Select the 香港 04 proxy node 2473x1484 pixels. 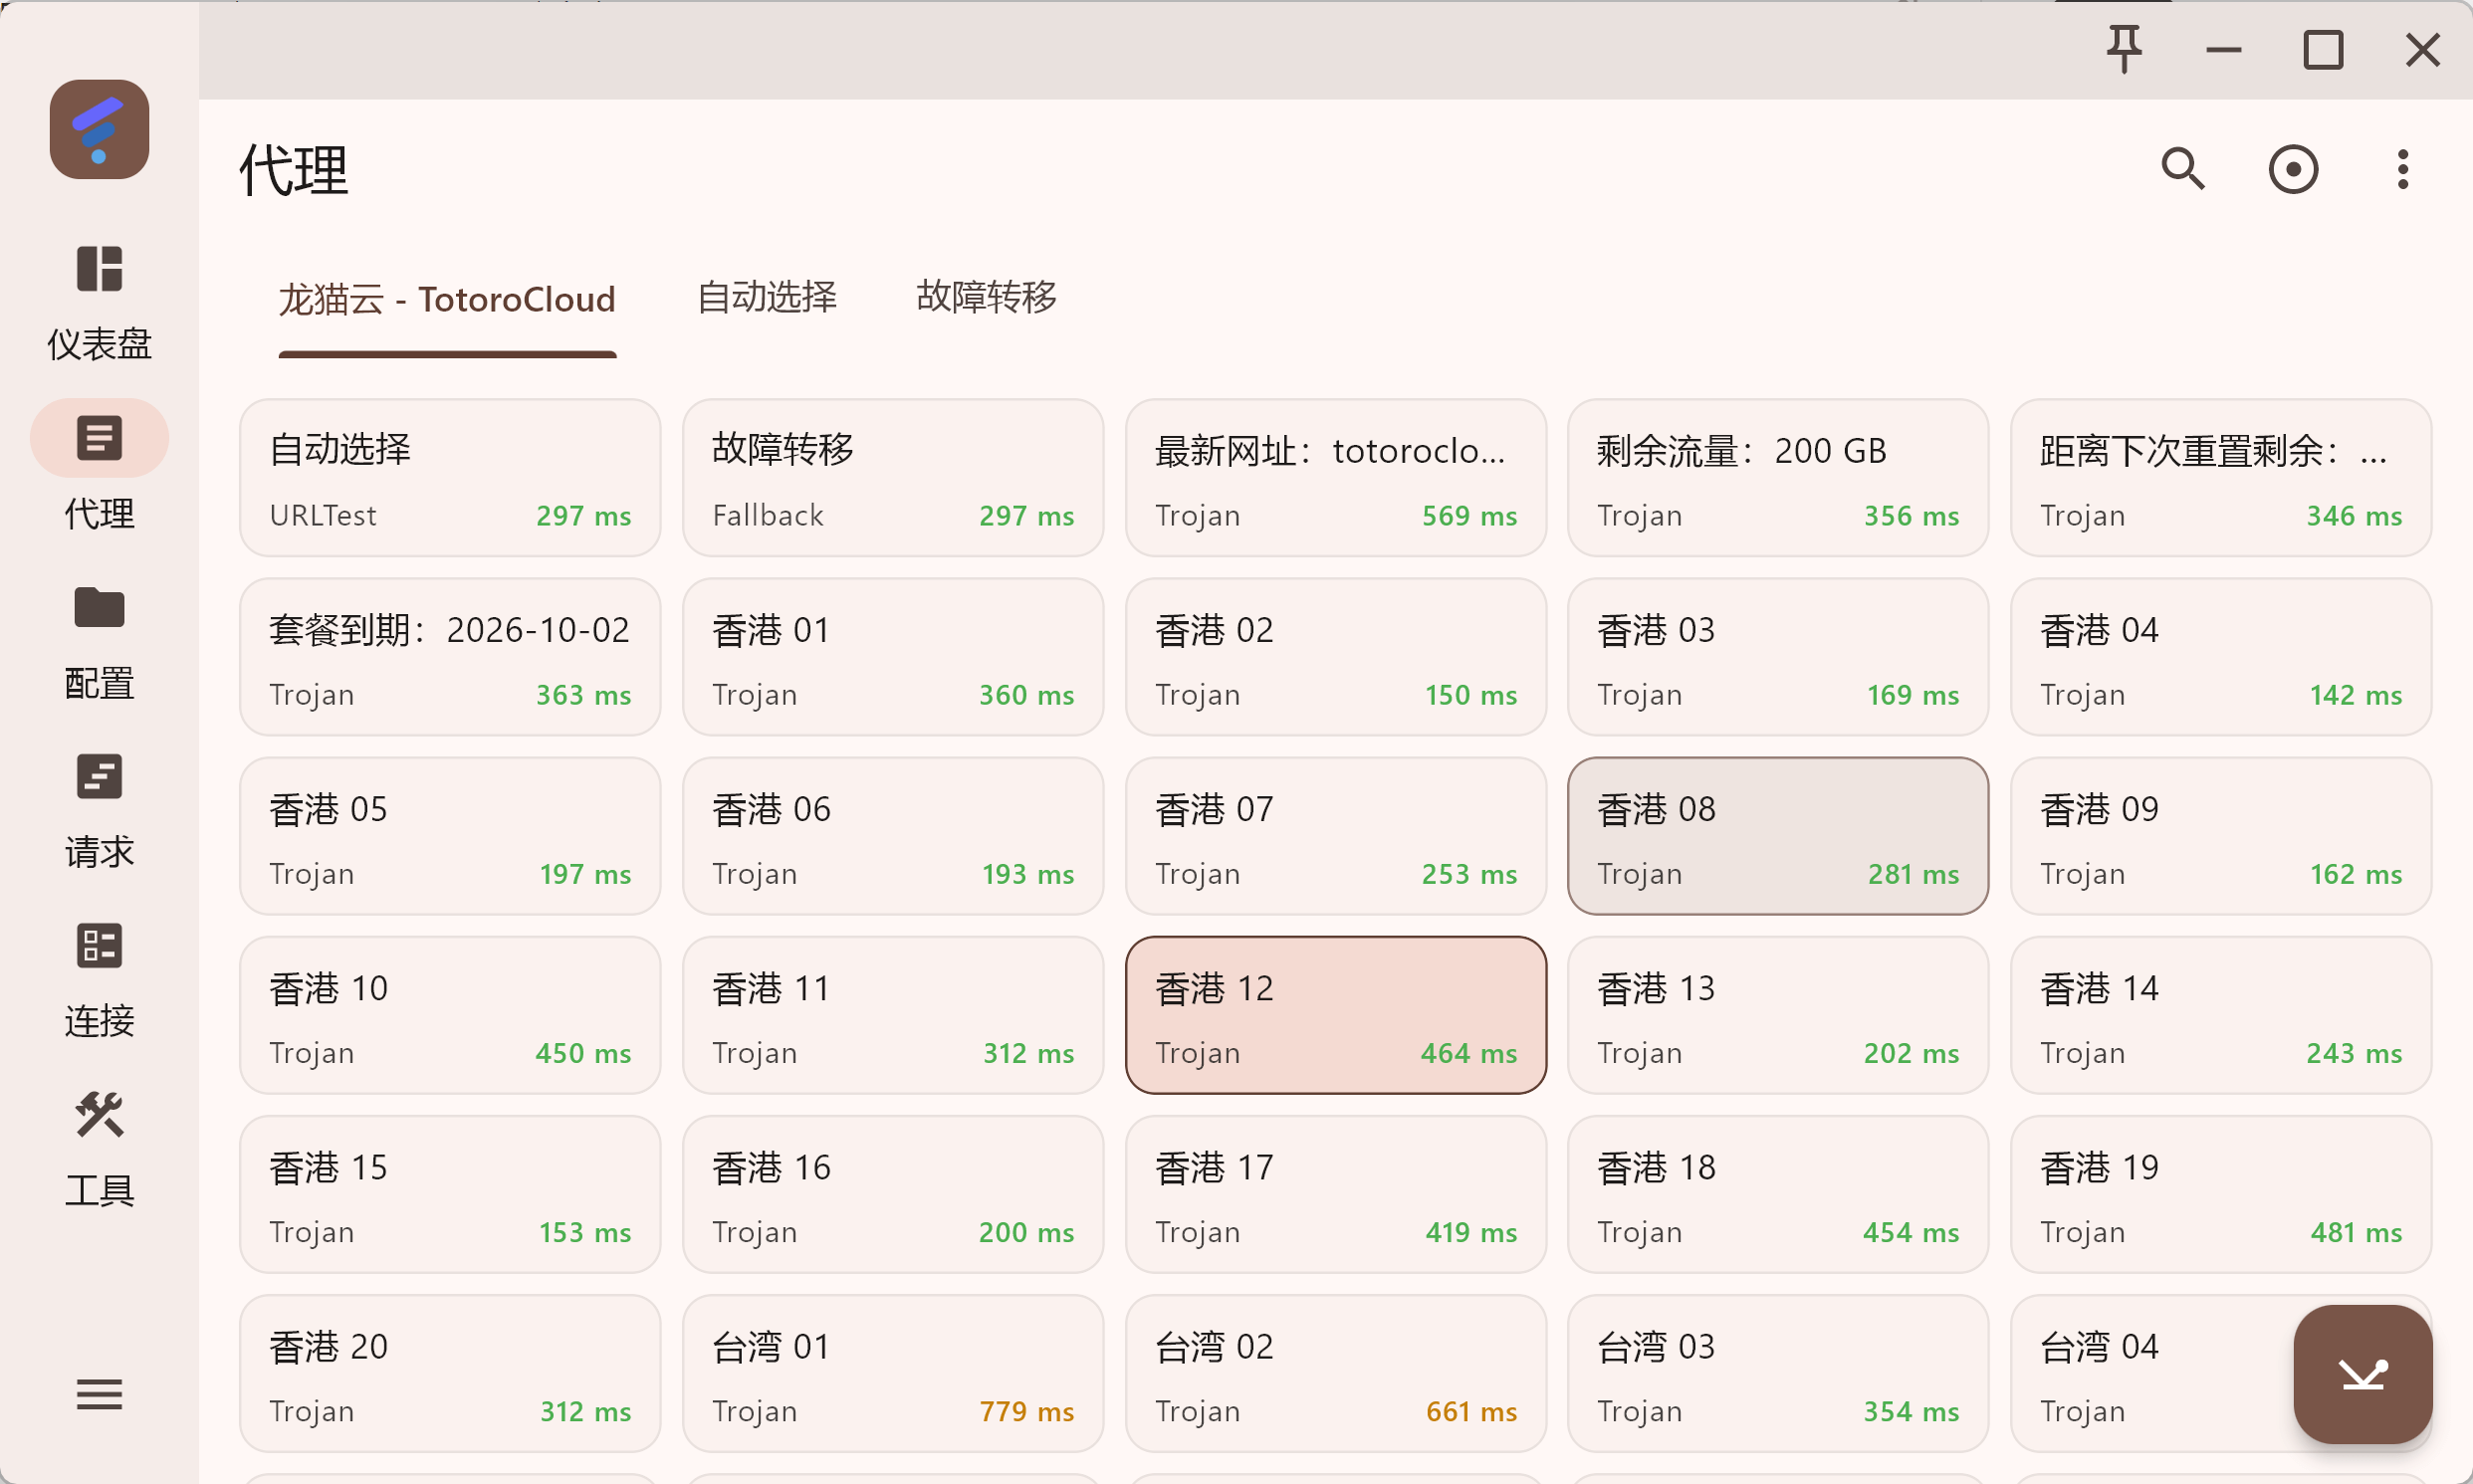[2220, 657]
